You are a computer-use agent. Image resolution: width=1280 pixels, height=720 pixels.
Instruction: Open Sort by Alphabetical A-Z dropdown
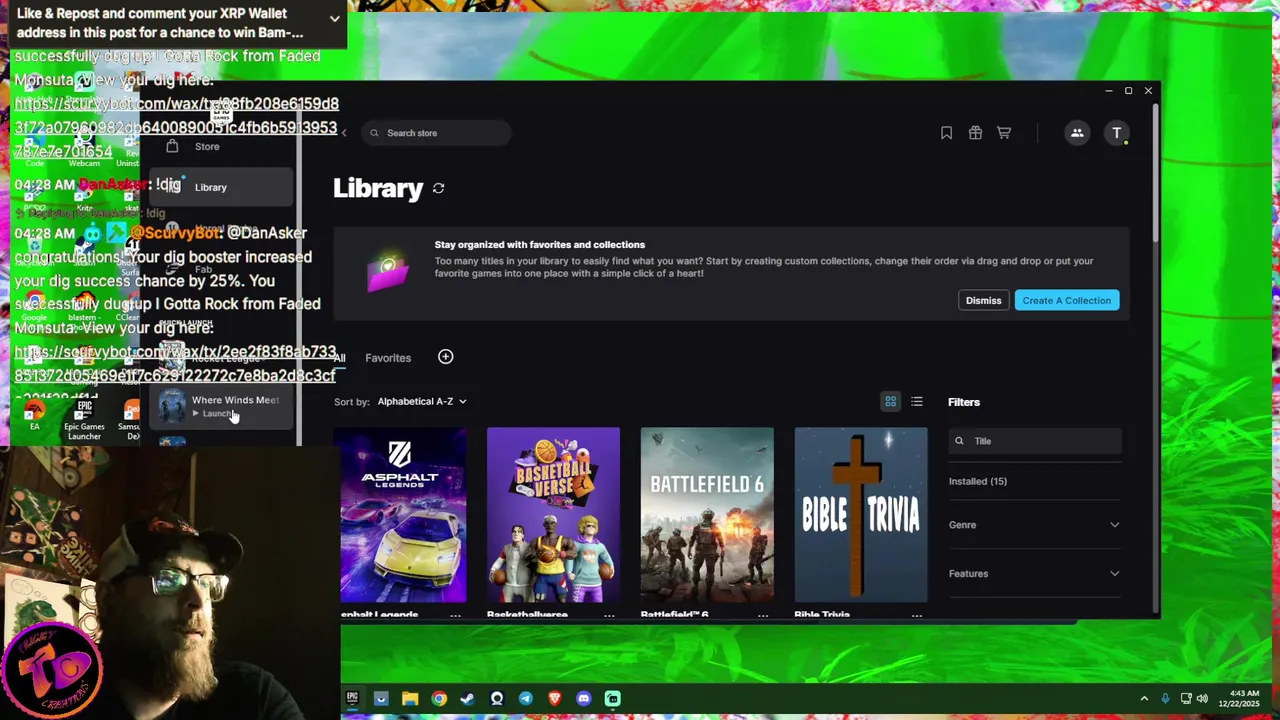[422, 402]
